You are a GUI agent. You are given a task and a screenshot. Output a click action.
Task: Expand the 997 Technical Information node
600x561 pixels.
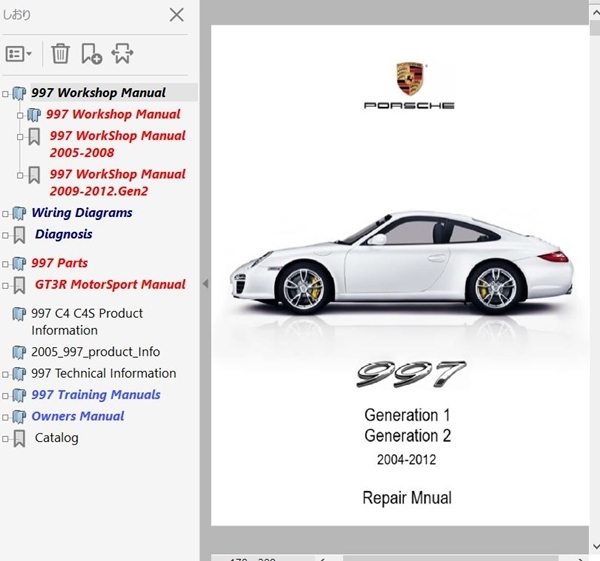[5, 374]
